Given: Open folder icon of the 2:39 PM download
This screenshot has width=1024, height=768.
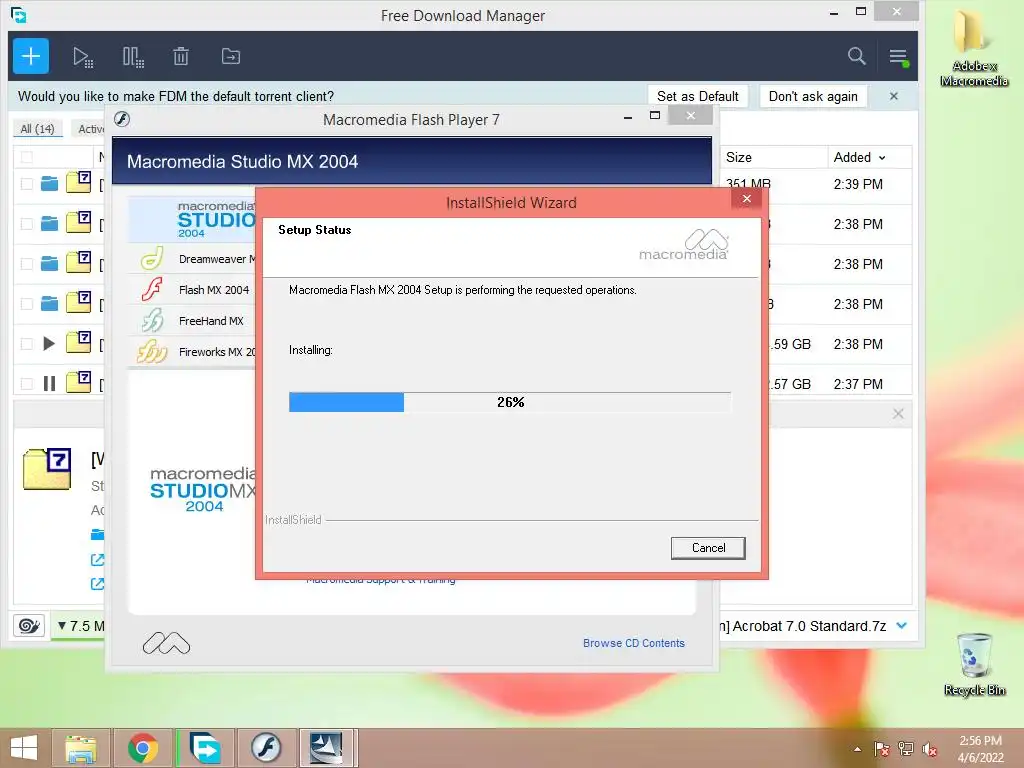Looking at the screenshot, I should (x=50, y=184).
